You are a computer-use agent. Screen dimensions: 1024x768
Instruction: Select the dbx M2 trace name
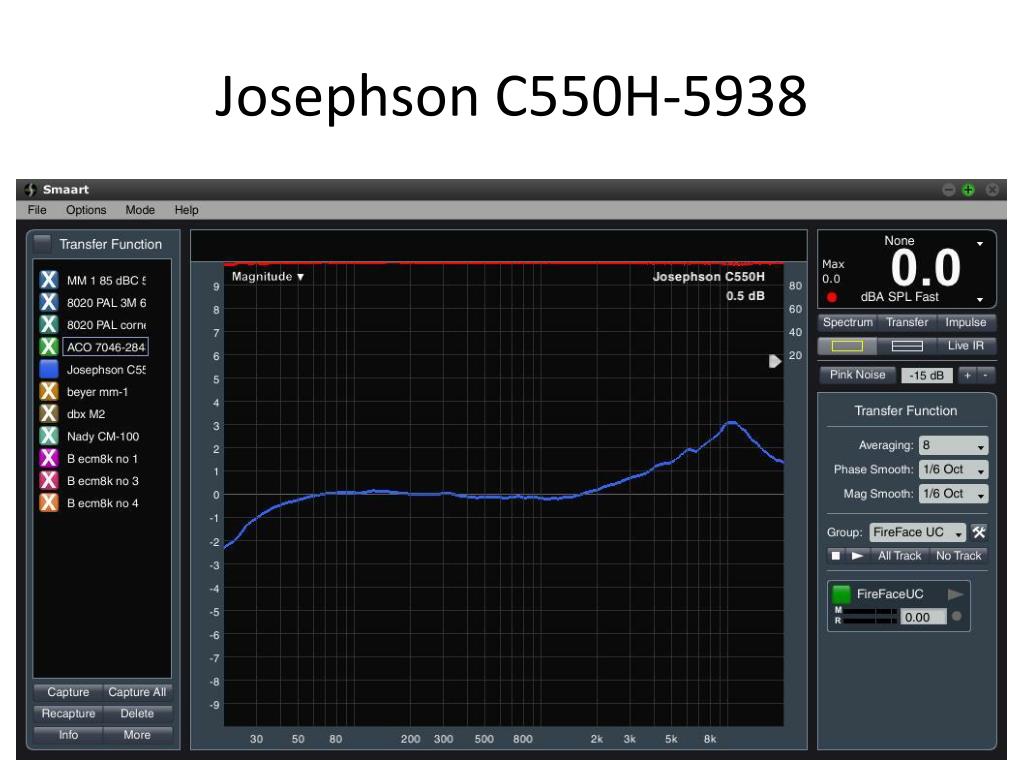[86, 414]
